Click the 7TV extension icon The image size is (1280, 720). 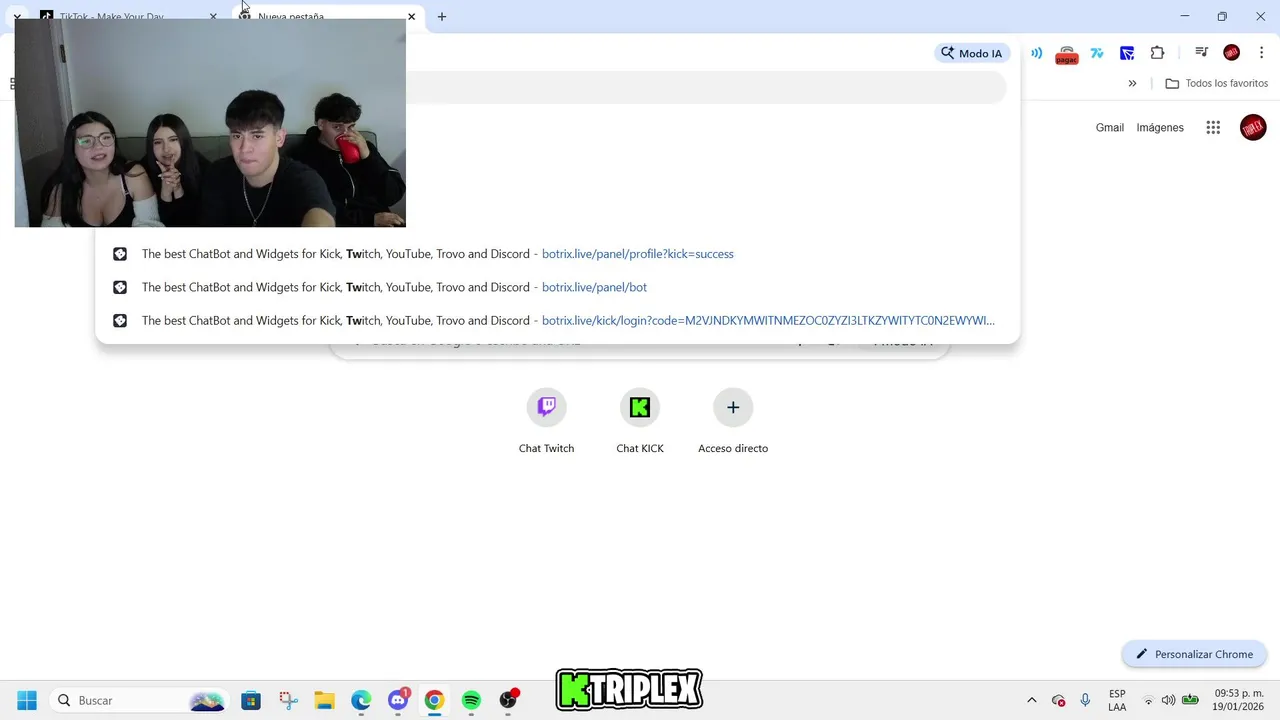pos(1097,53)
